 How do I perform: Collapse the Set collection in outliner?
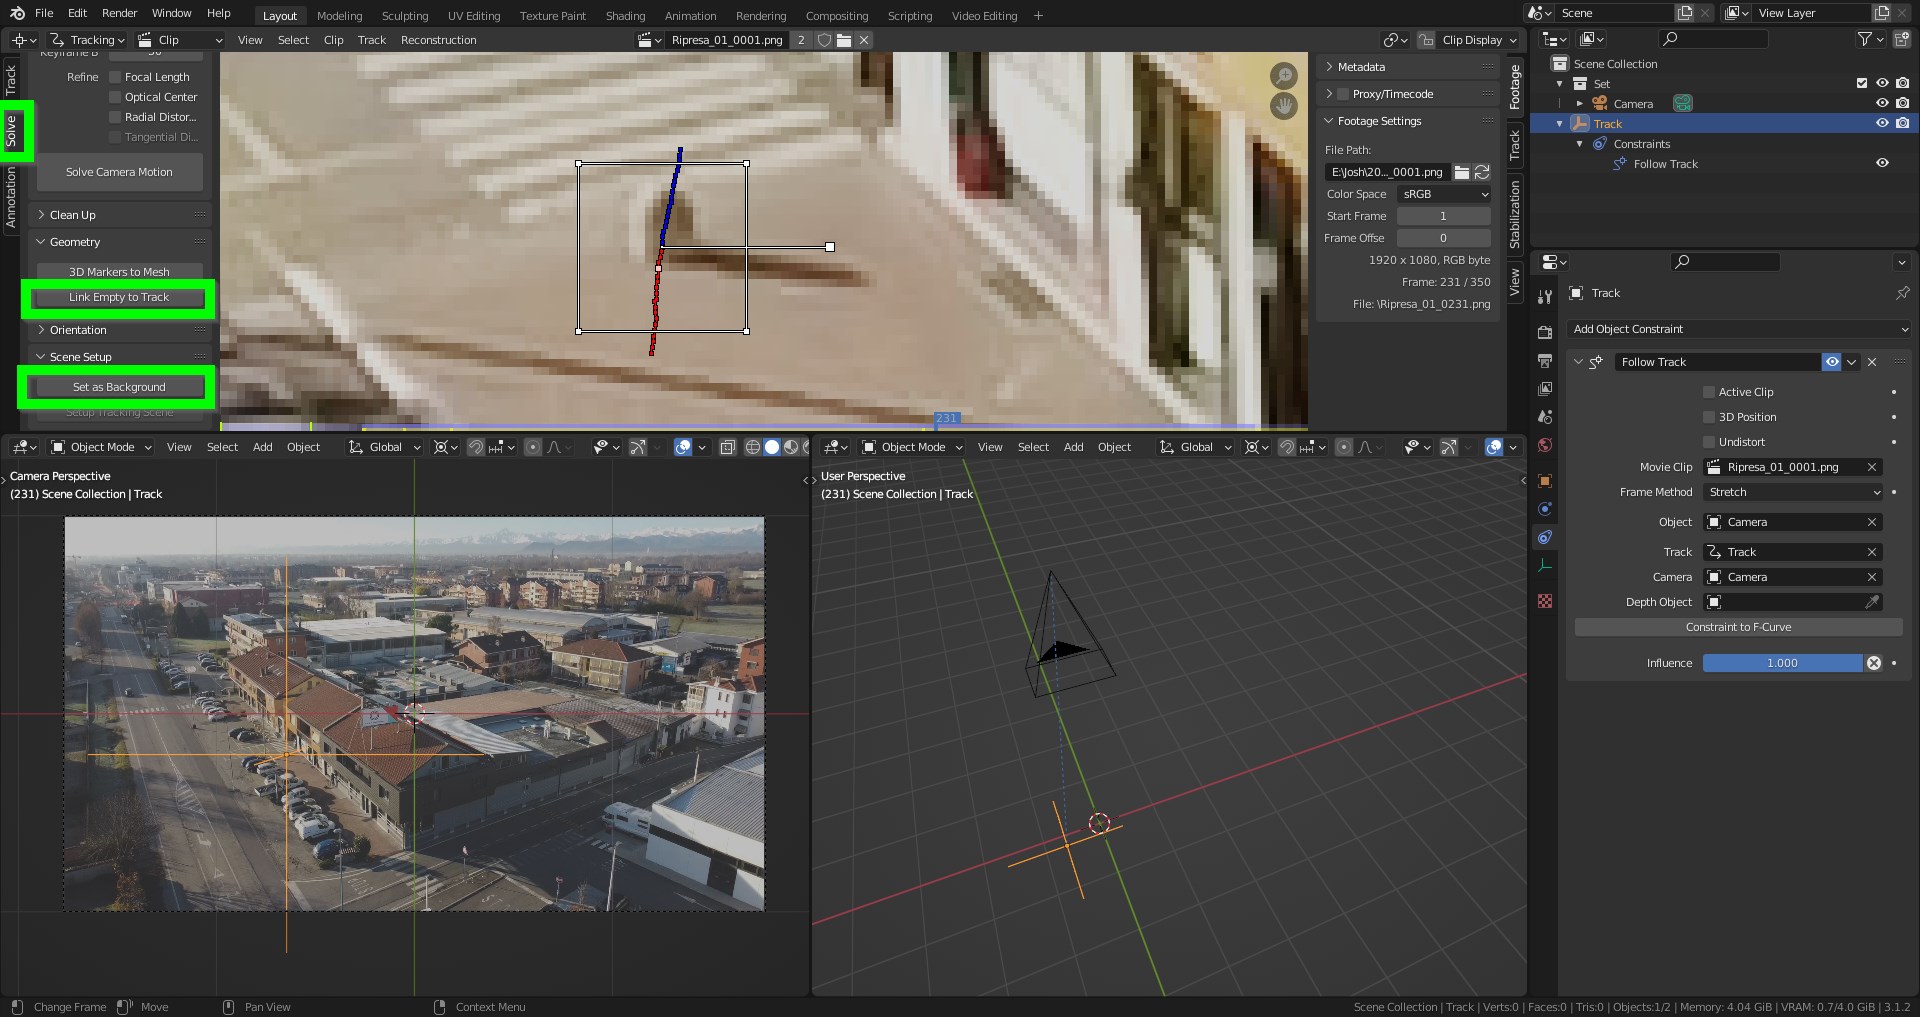tap(1560, 84)
